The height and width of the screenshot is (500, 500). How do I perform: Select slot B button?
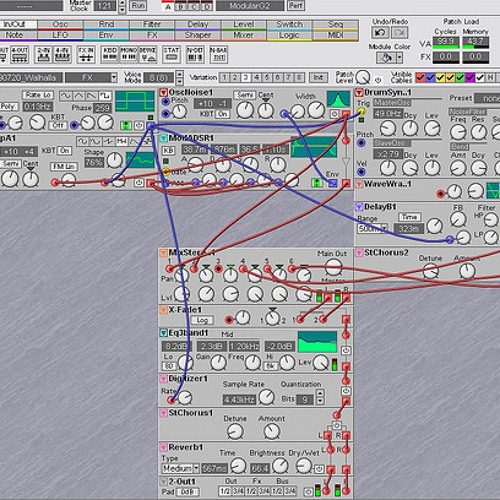pos(181,7)
